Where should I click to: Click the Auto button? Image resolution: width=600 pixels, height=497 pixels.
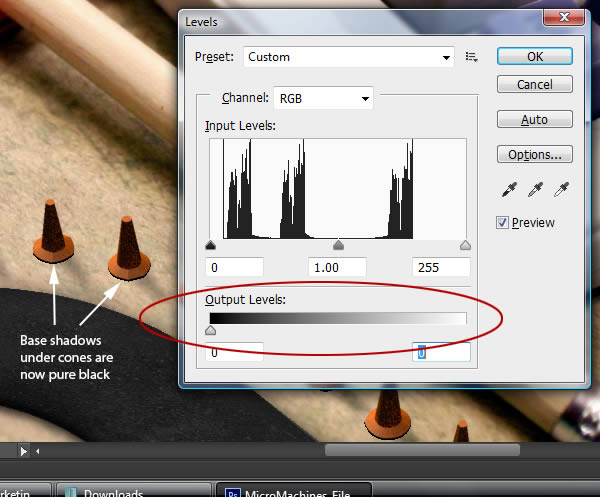pyautogui.click(x=535, y=119)
